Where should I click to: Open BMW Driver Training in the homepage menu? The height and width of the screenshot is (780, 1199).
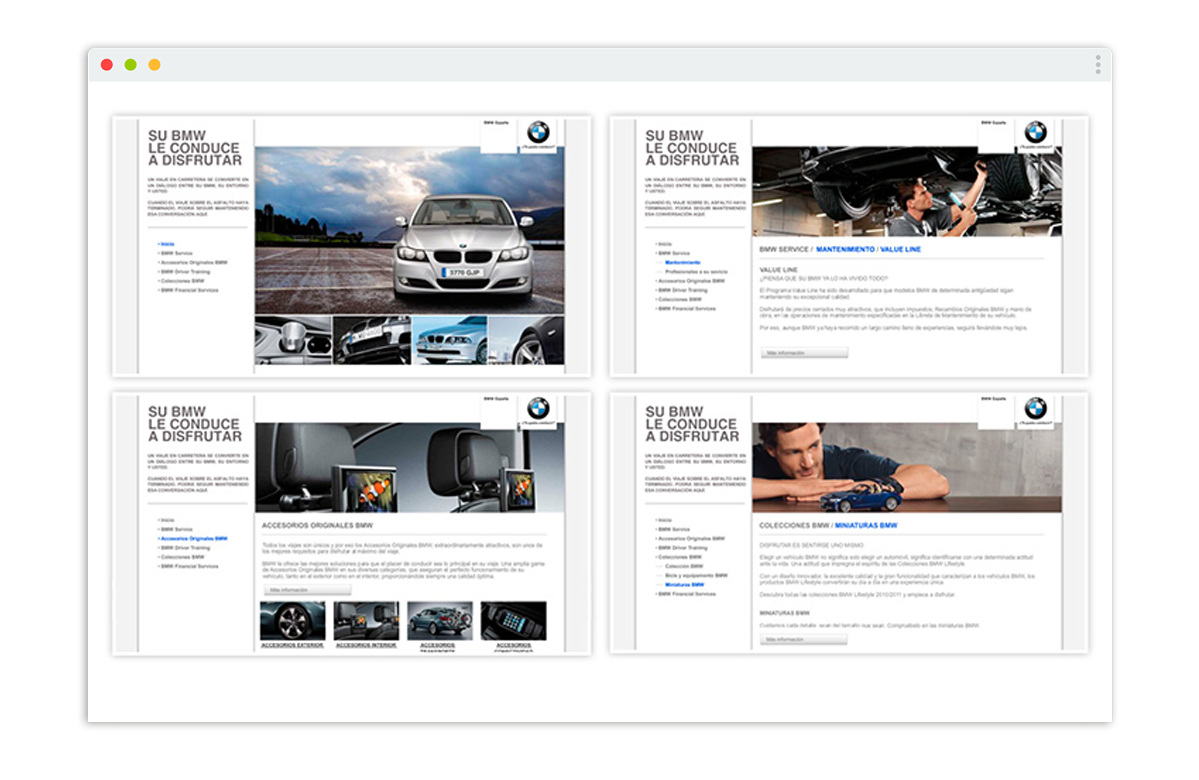click(185, 272)
